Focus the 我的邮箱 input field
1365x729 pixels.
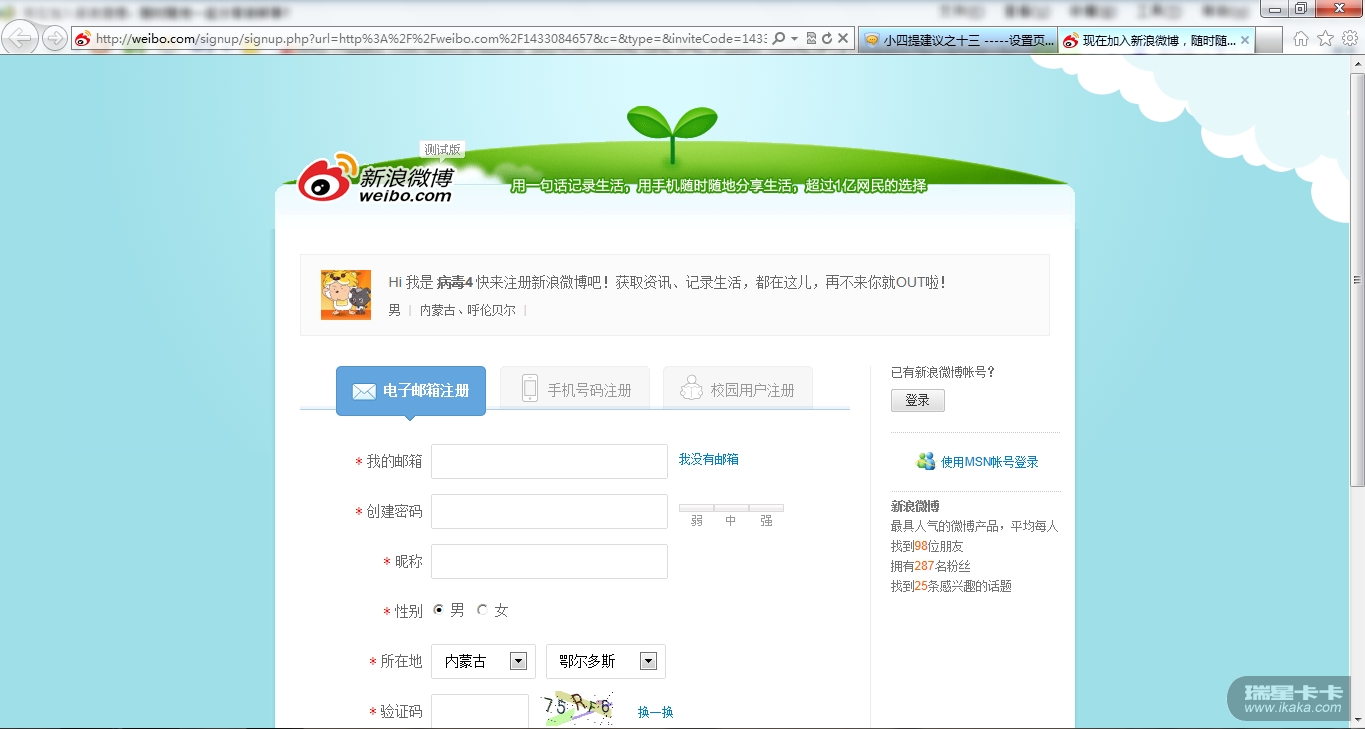tap(549, 461)
